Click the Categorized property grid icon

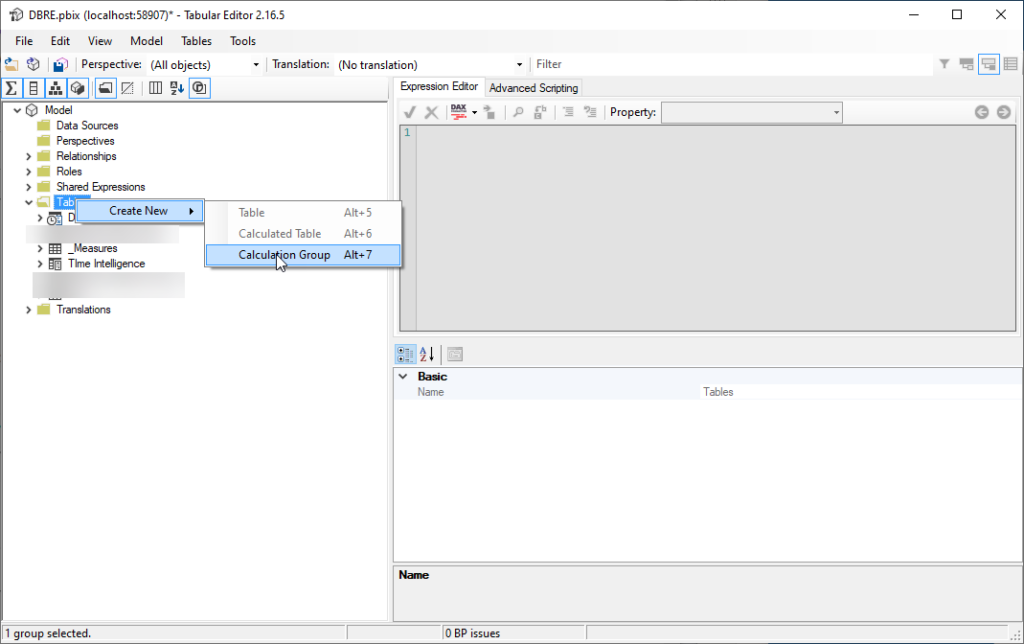tap(405, 354)
